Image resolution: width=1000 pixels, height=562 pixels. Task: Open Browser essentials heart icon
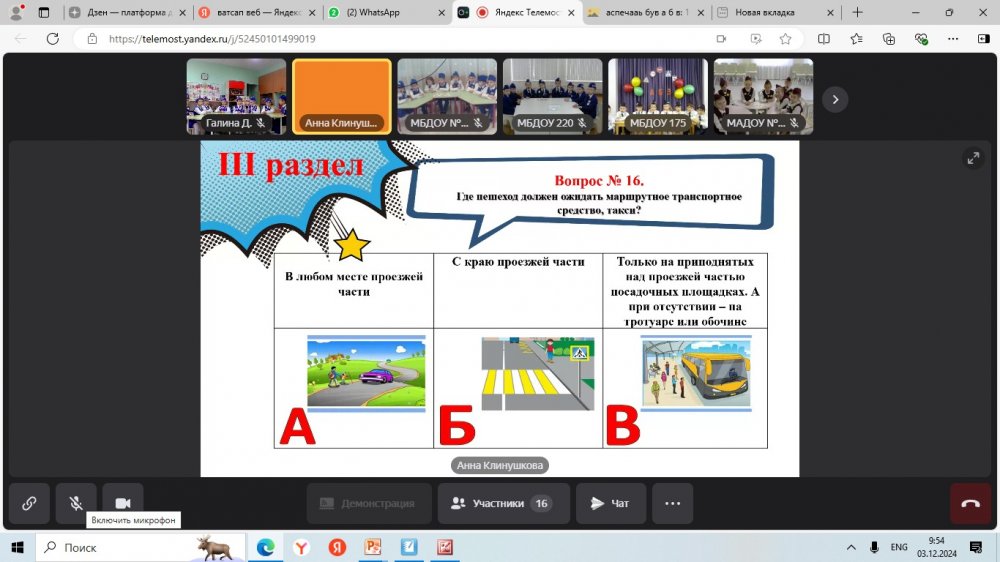click(920, 39)
